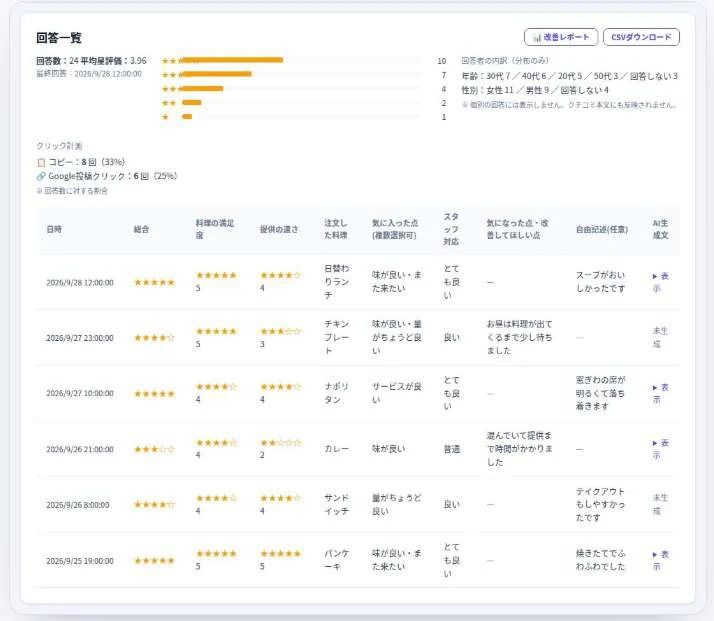Click the 回答一覧 heading
Viewport: 714px width, 621px height.
click(59, 38)
